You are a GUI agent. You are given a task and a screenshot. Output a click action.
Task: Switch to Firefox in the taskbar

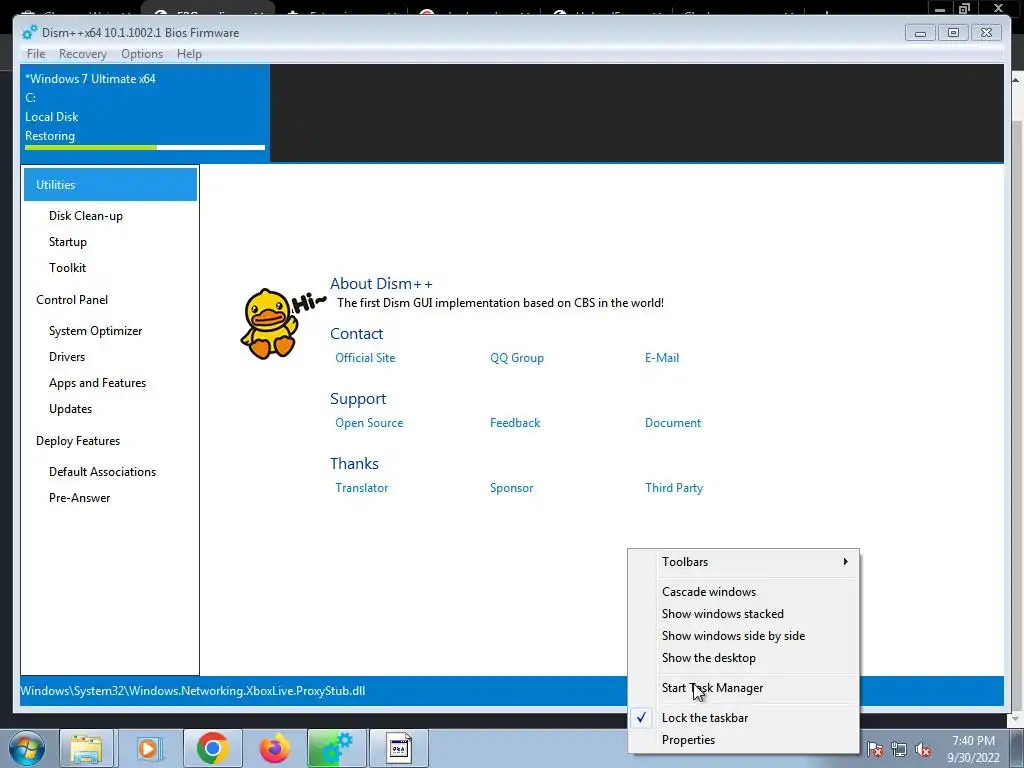click(x=274, y=748)
